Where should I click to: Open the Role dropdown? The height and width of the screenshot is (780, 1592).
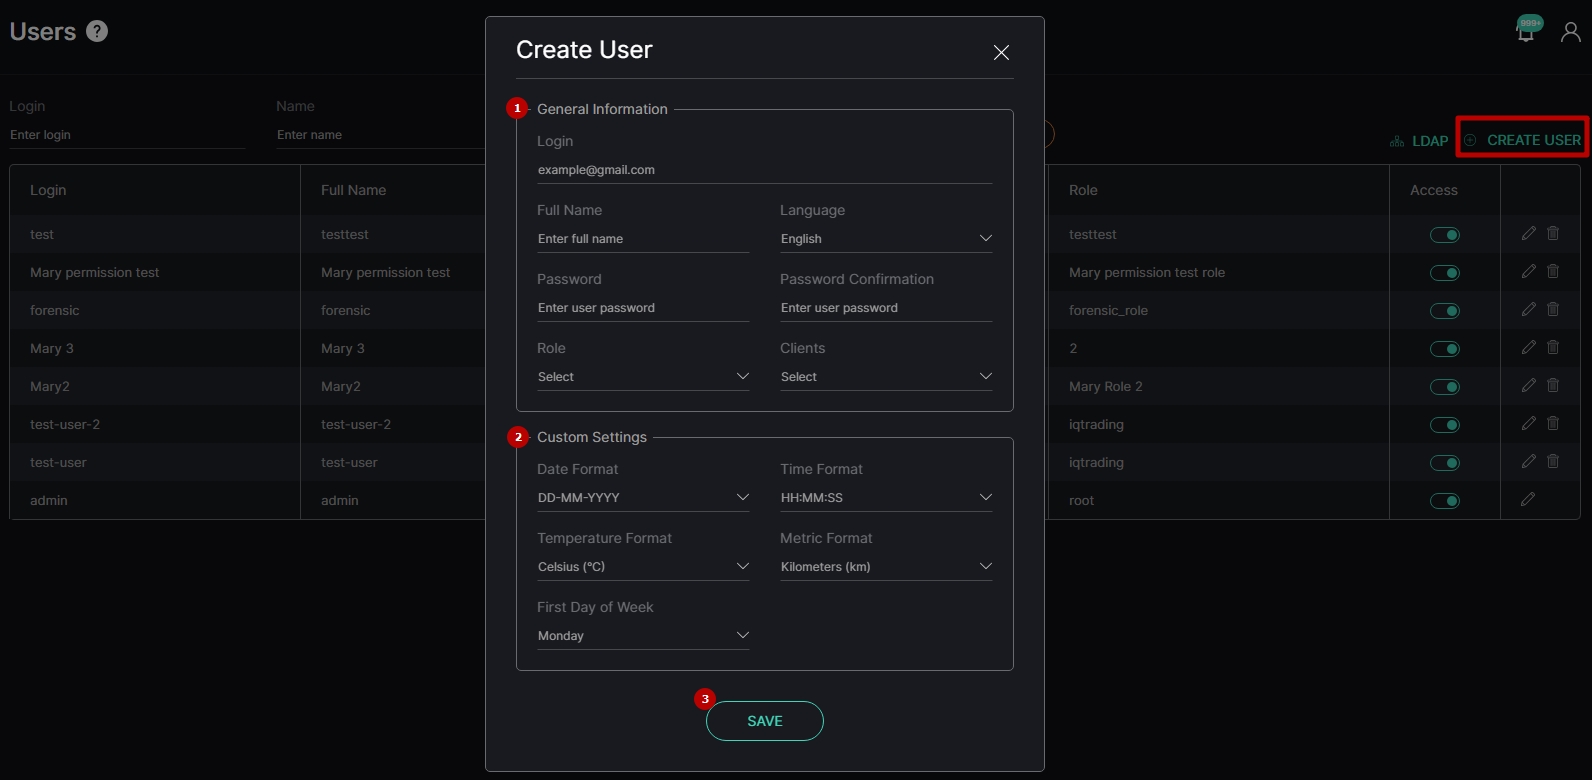pyautogui.click(x=643, y=377)
